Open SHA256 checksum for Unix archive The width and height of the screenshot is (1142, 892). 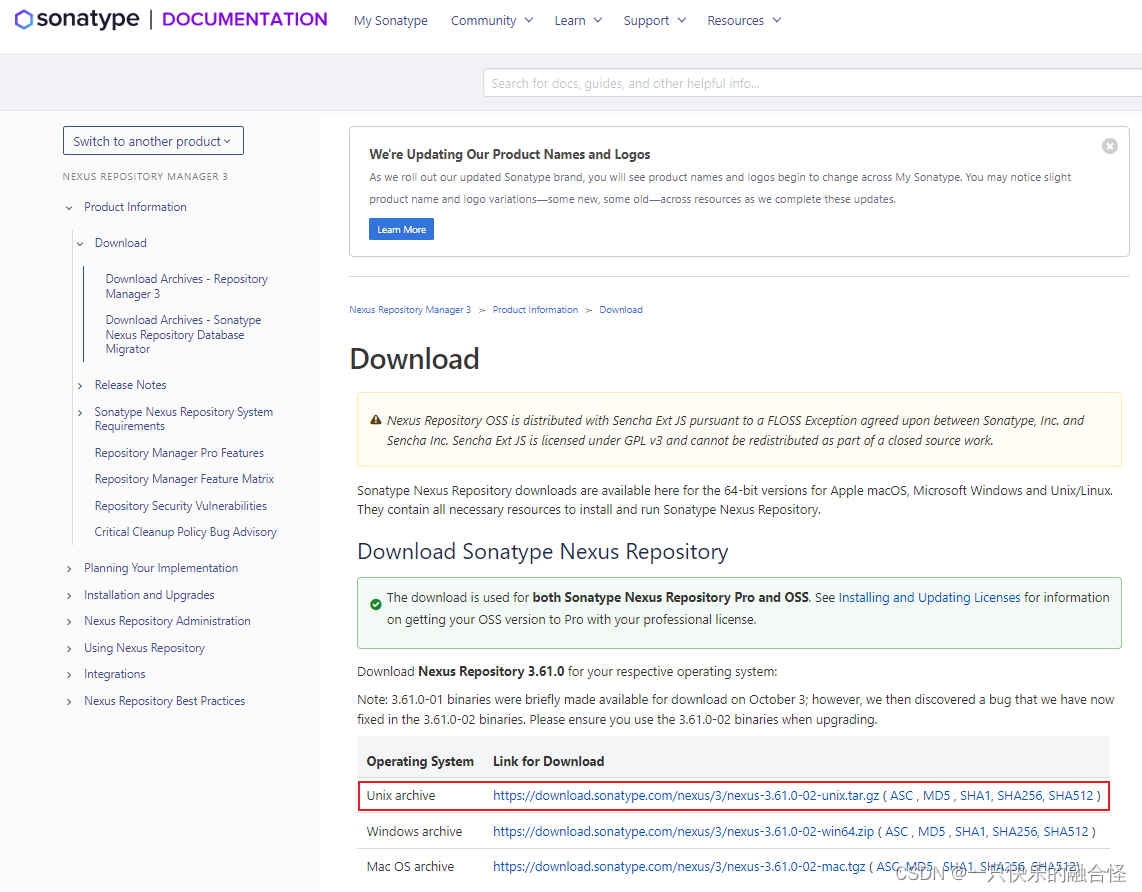[x=1018, y=796]
